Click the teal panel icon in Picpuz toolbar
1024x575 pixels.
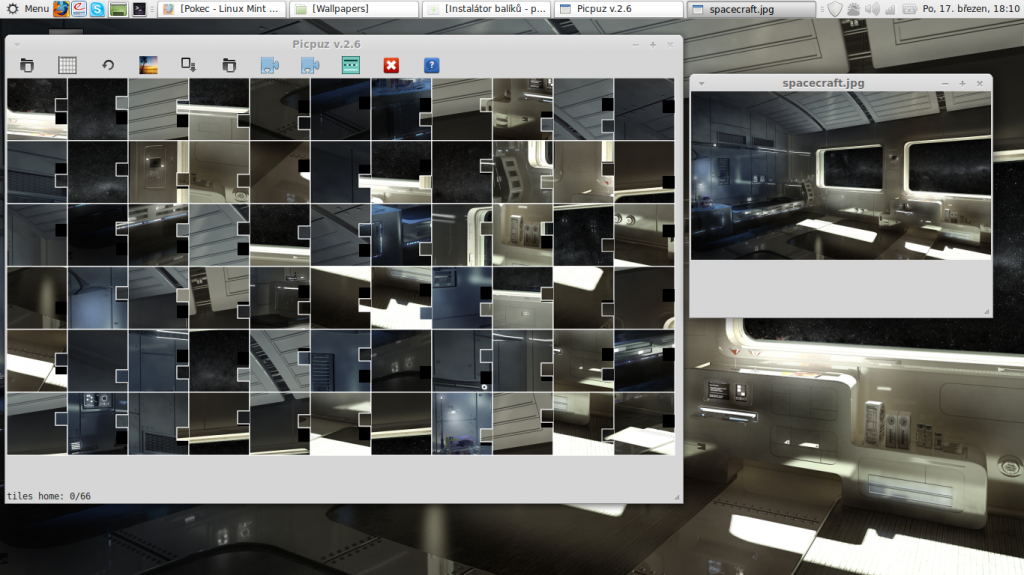click(x=351, y=65)
